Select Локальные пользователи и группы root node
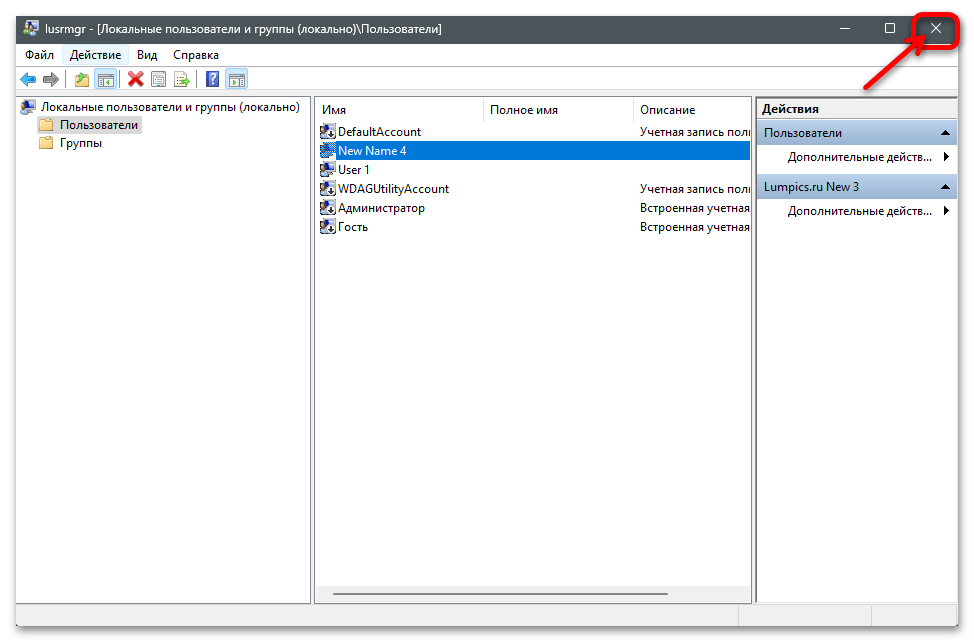 170,107
